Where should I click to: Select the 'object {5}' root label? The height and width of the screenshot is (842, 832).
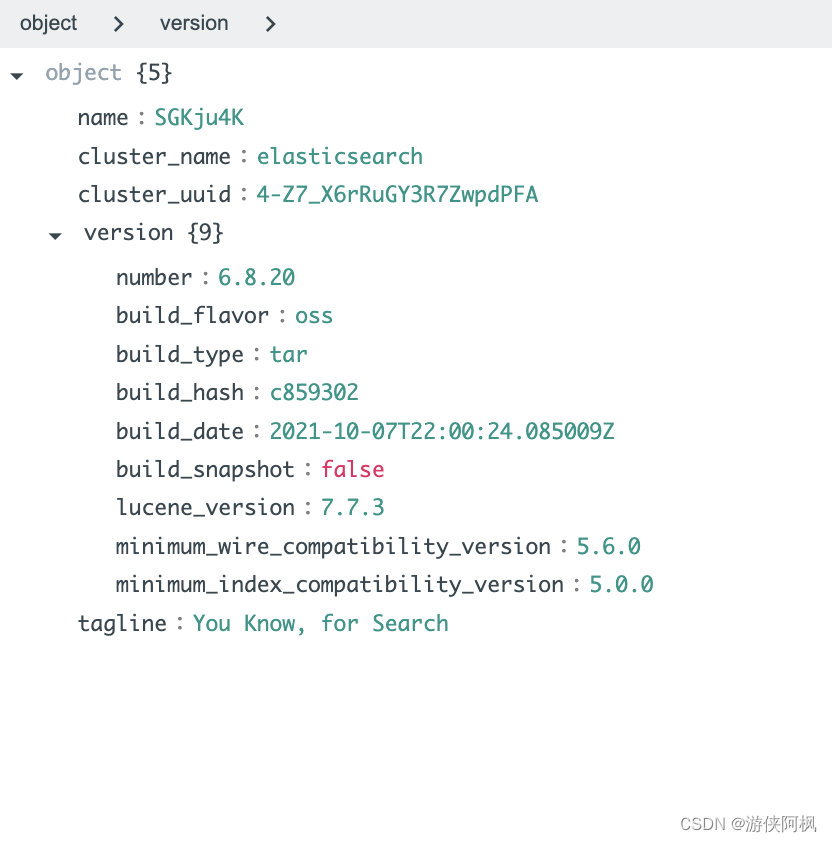point(108,72)
